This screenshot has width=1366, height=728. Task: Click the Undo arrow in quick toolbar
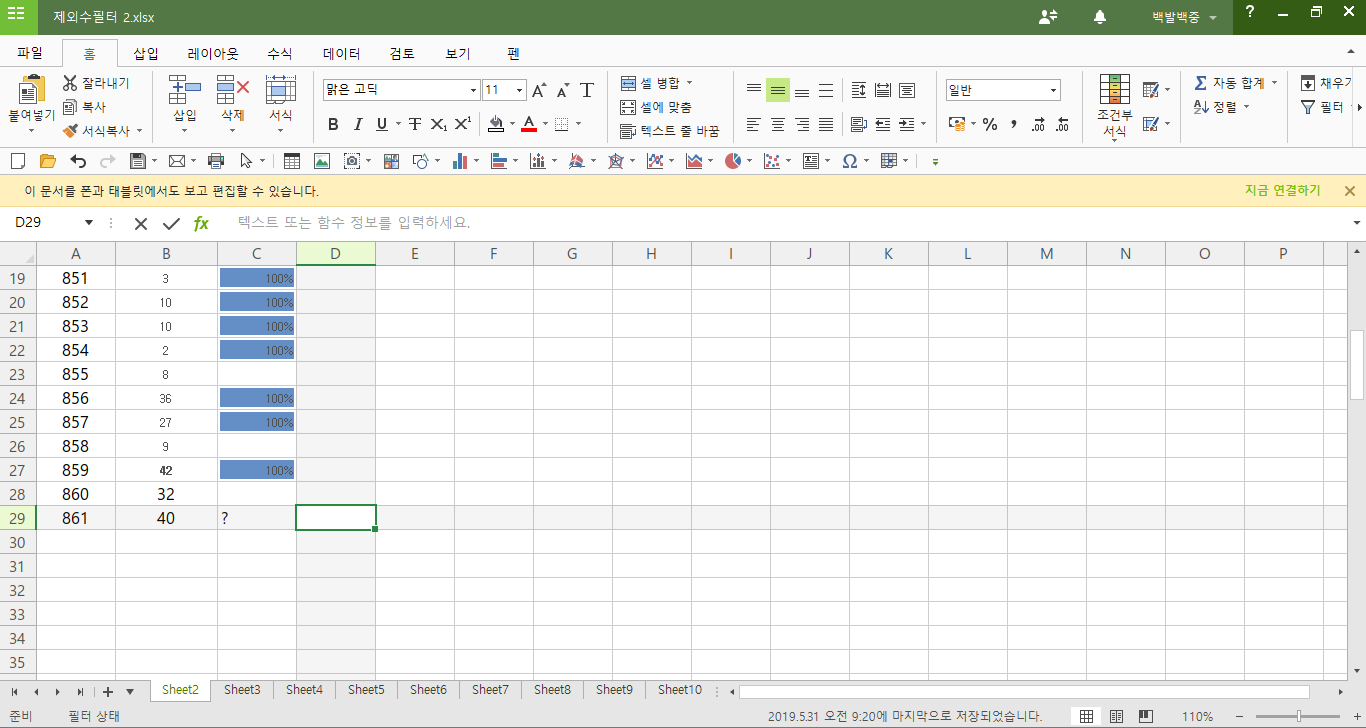tap(78, 161)
